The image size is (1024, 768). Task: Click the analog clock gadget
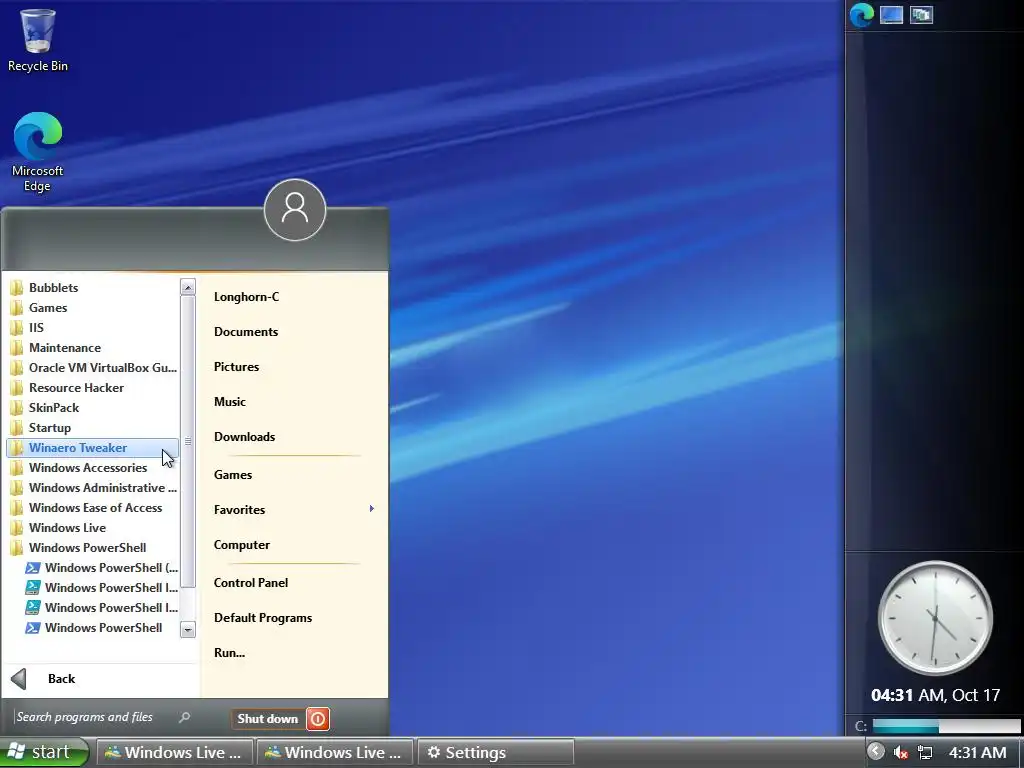[x=935, y=617]
